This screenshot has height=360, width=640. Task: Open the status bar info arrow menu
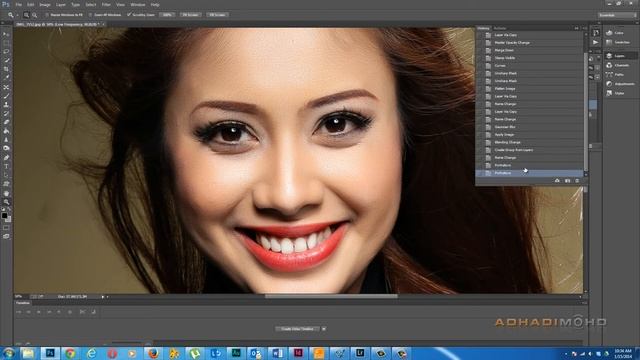[x=103, y=297]
